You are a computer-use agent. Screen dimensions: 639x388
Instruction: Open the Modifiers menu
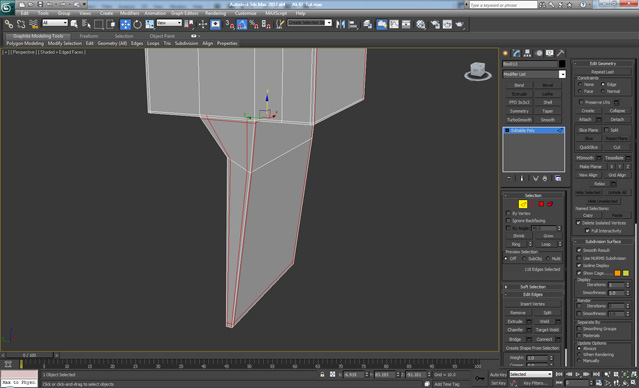130,13
